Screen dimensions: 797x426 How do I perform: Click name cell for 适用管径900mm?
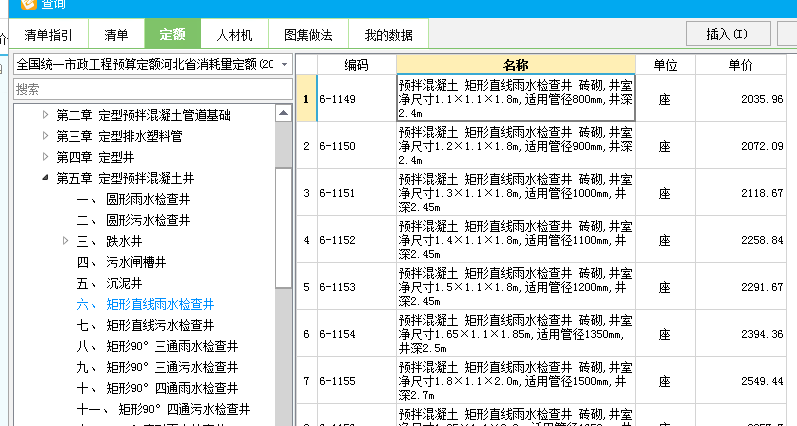(x=515, y=146)
